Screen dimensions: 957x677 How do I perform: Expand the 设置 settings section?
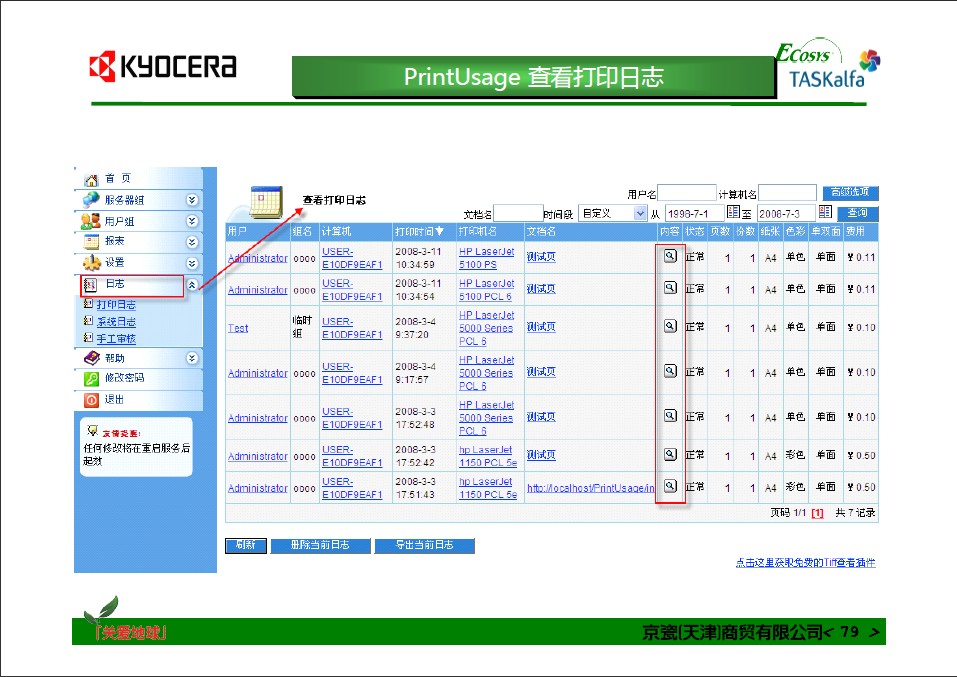point(192,263)
